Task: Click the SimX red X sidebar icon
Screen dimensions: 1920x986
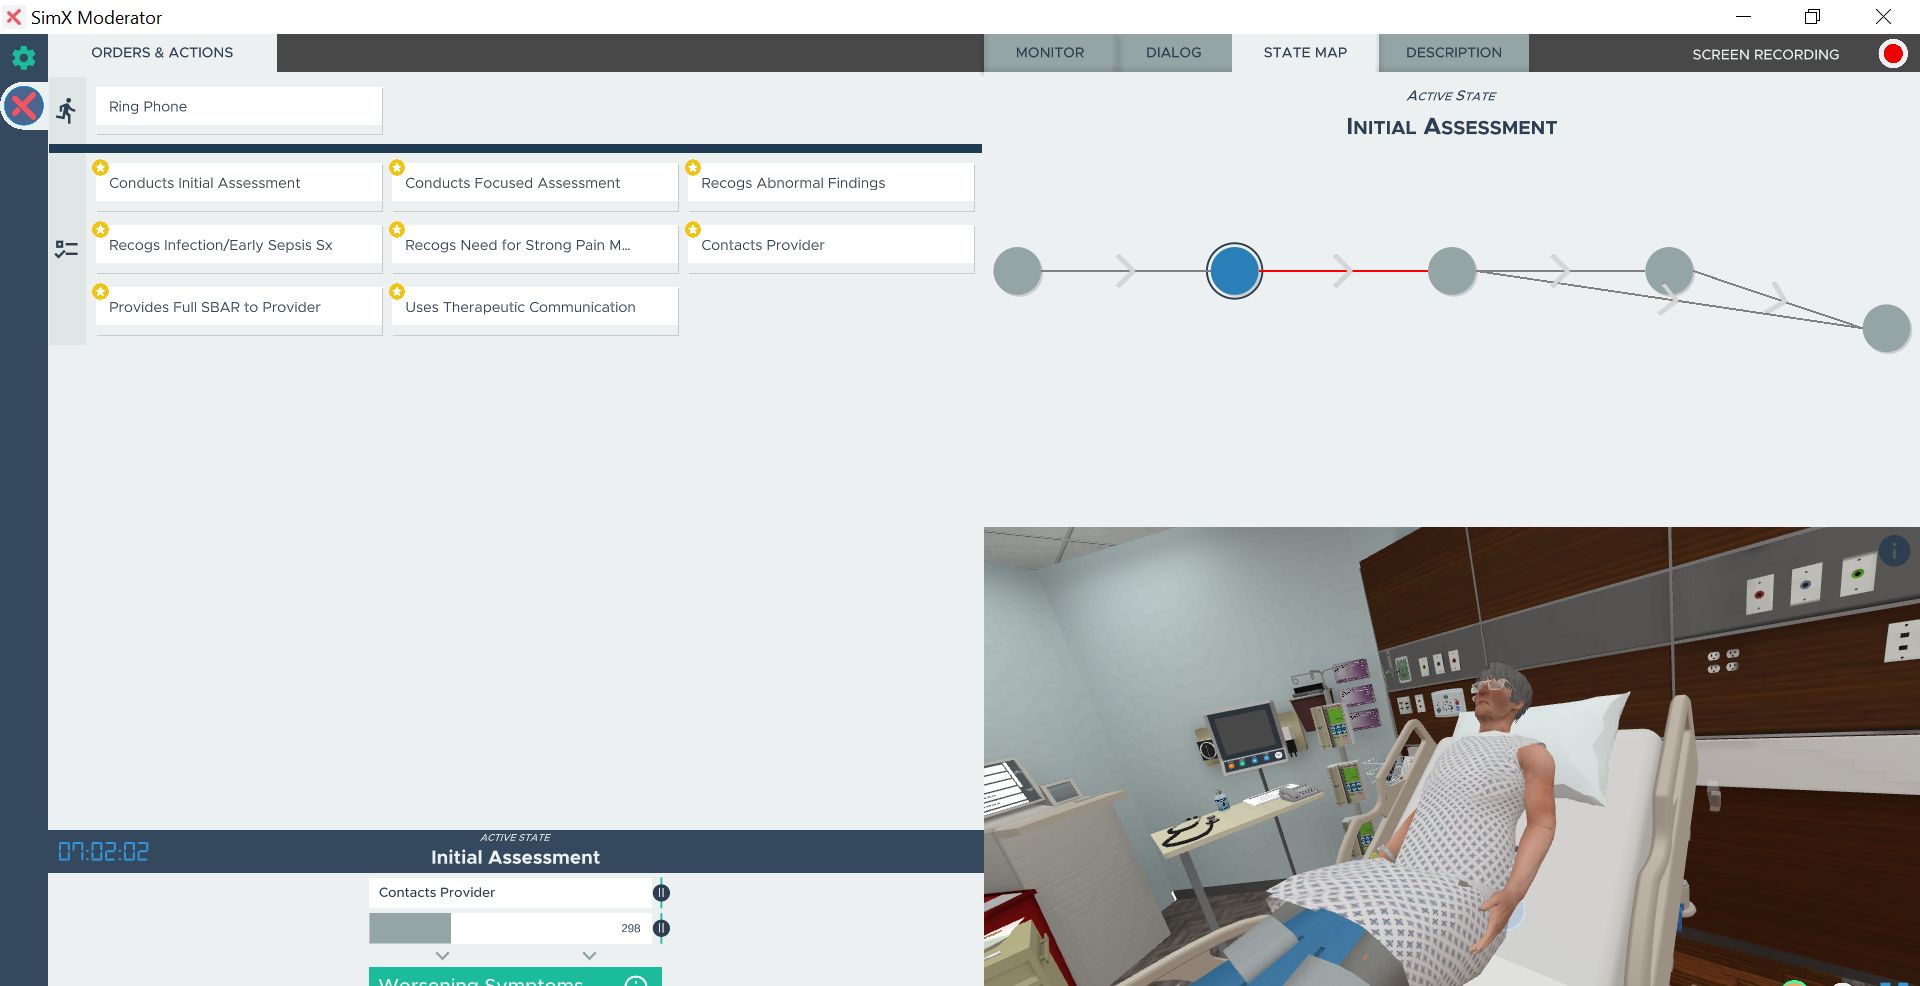Action: 23,106
